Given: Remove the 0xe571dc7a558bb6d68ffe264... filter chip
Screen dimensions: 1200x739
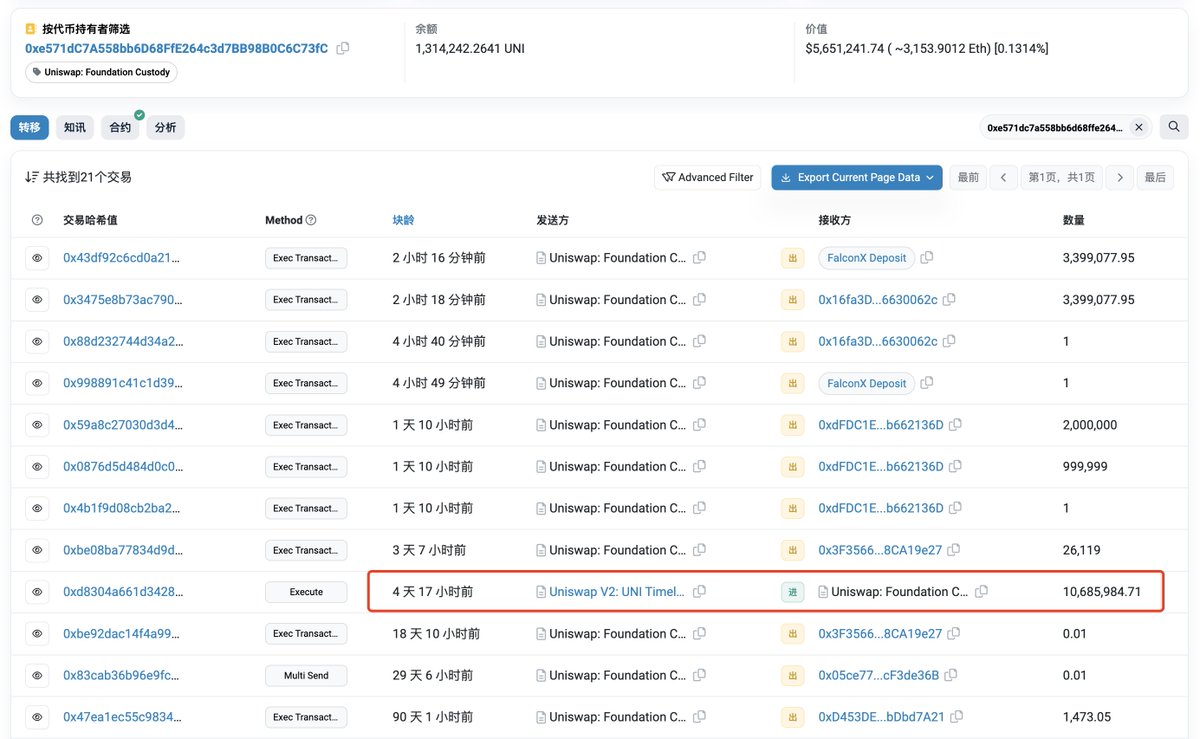Looking at the screenshot, I should [x=1138, y=128].
